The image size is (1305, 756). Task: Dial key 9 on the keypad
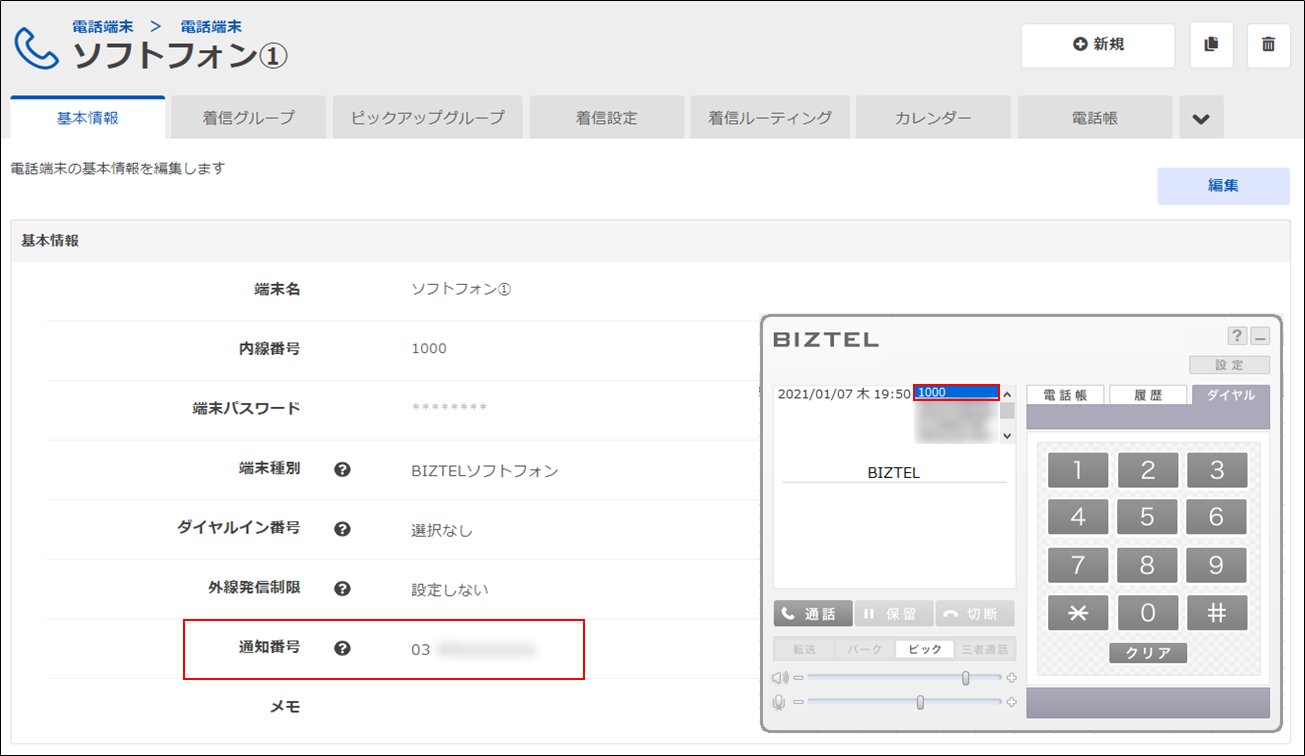tap(1217, 565)
